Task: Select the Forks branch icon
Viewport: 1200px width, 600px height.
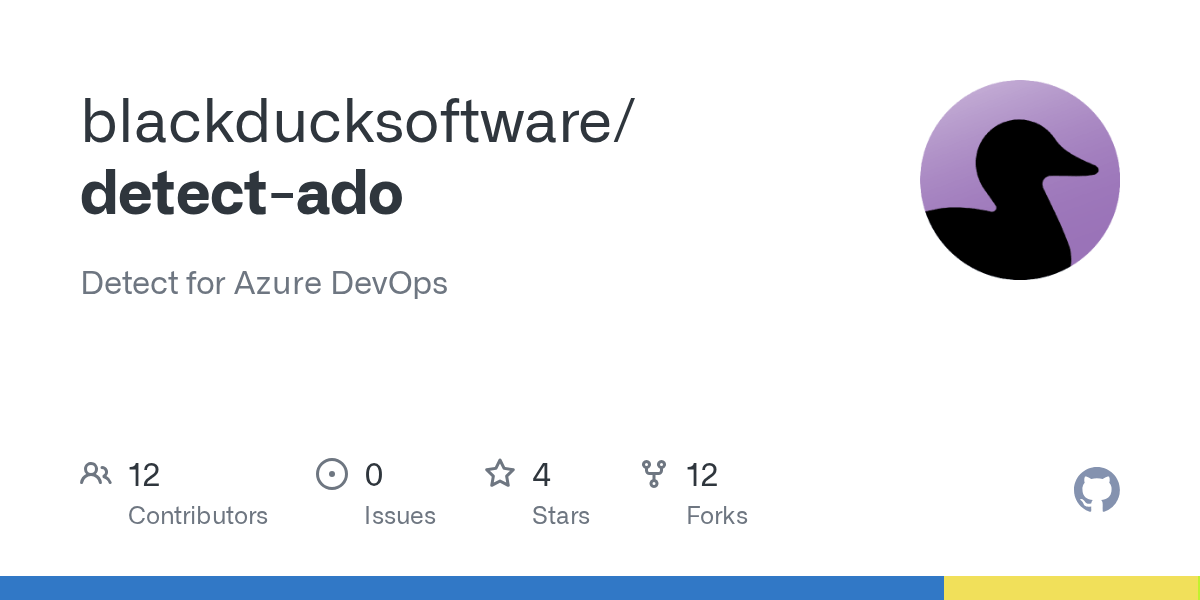Action: tap(655, 474)
